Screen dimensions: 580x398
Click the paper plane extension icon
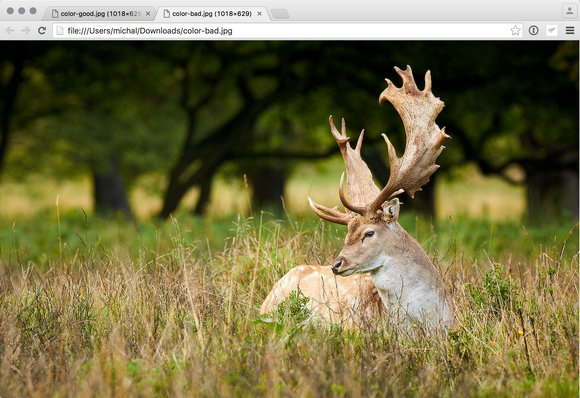tap(552, 30)
